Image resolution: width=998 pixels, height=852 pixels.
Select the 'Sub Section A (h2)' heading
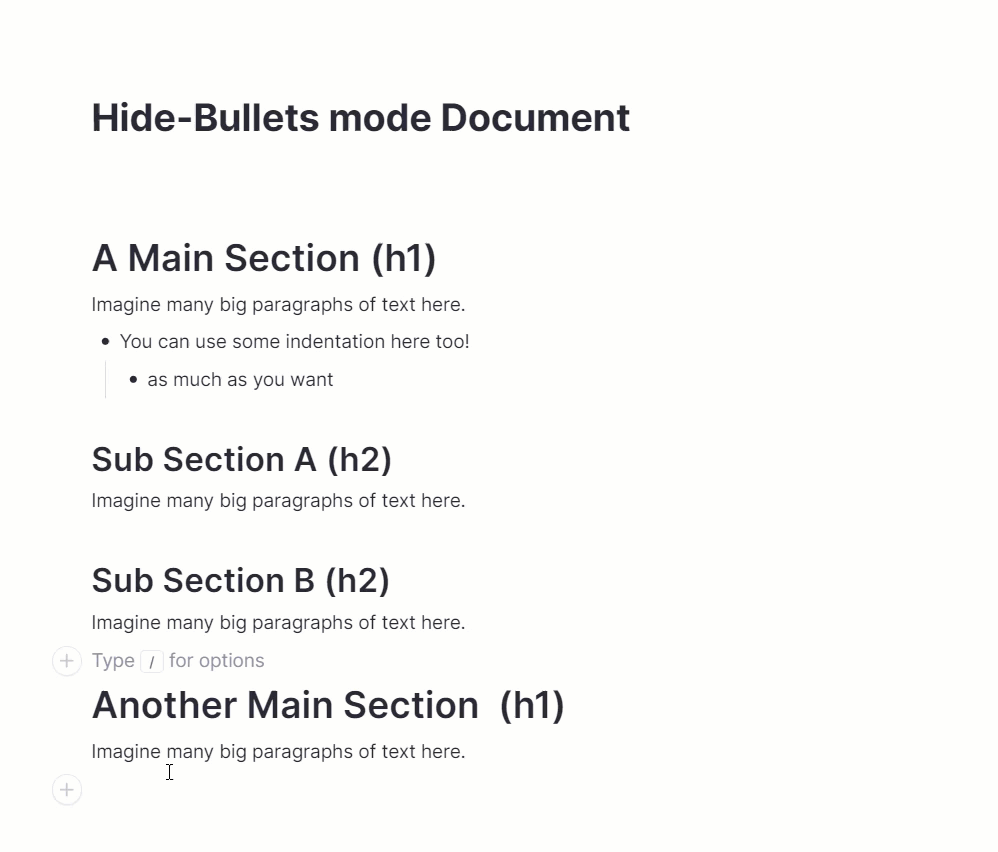click(x=241, y=460)
